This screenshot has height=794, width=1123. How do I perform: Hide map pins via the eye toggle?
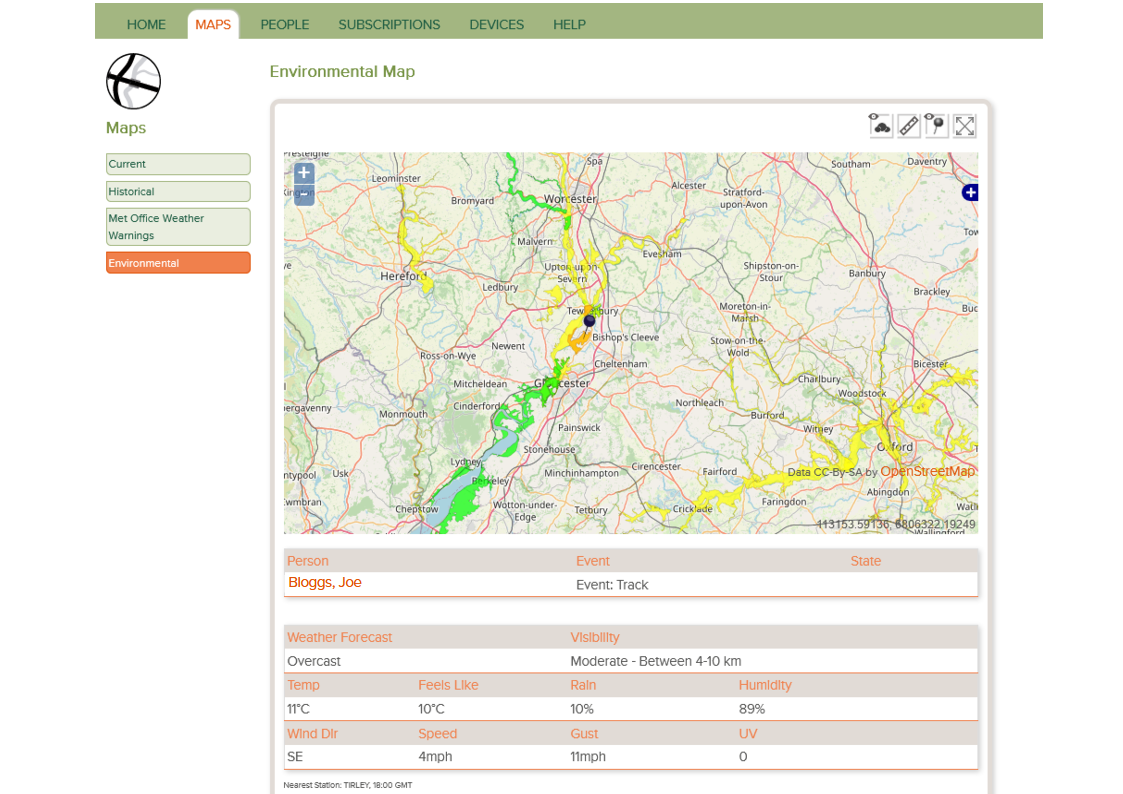pos(928,117)
